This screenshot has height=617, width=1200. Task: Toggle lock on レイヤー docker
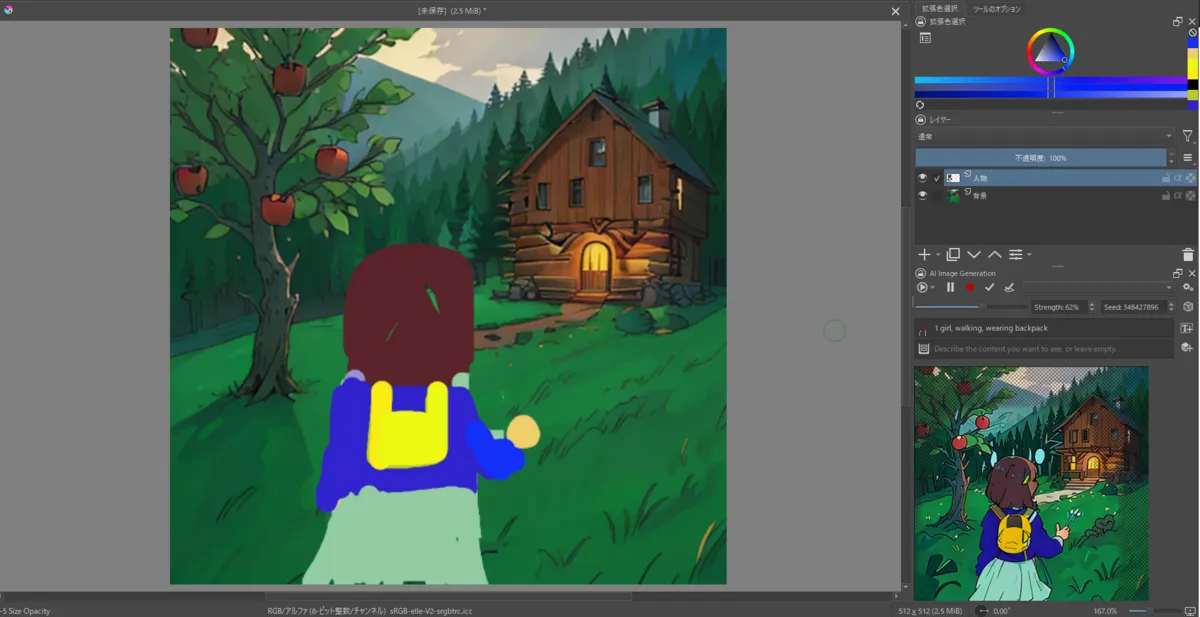pos(920,119)
